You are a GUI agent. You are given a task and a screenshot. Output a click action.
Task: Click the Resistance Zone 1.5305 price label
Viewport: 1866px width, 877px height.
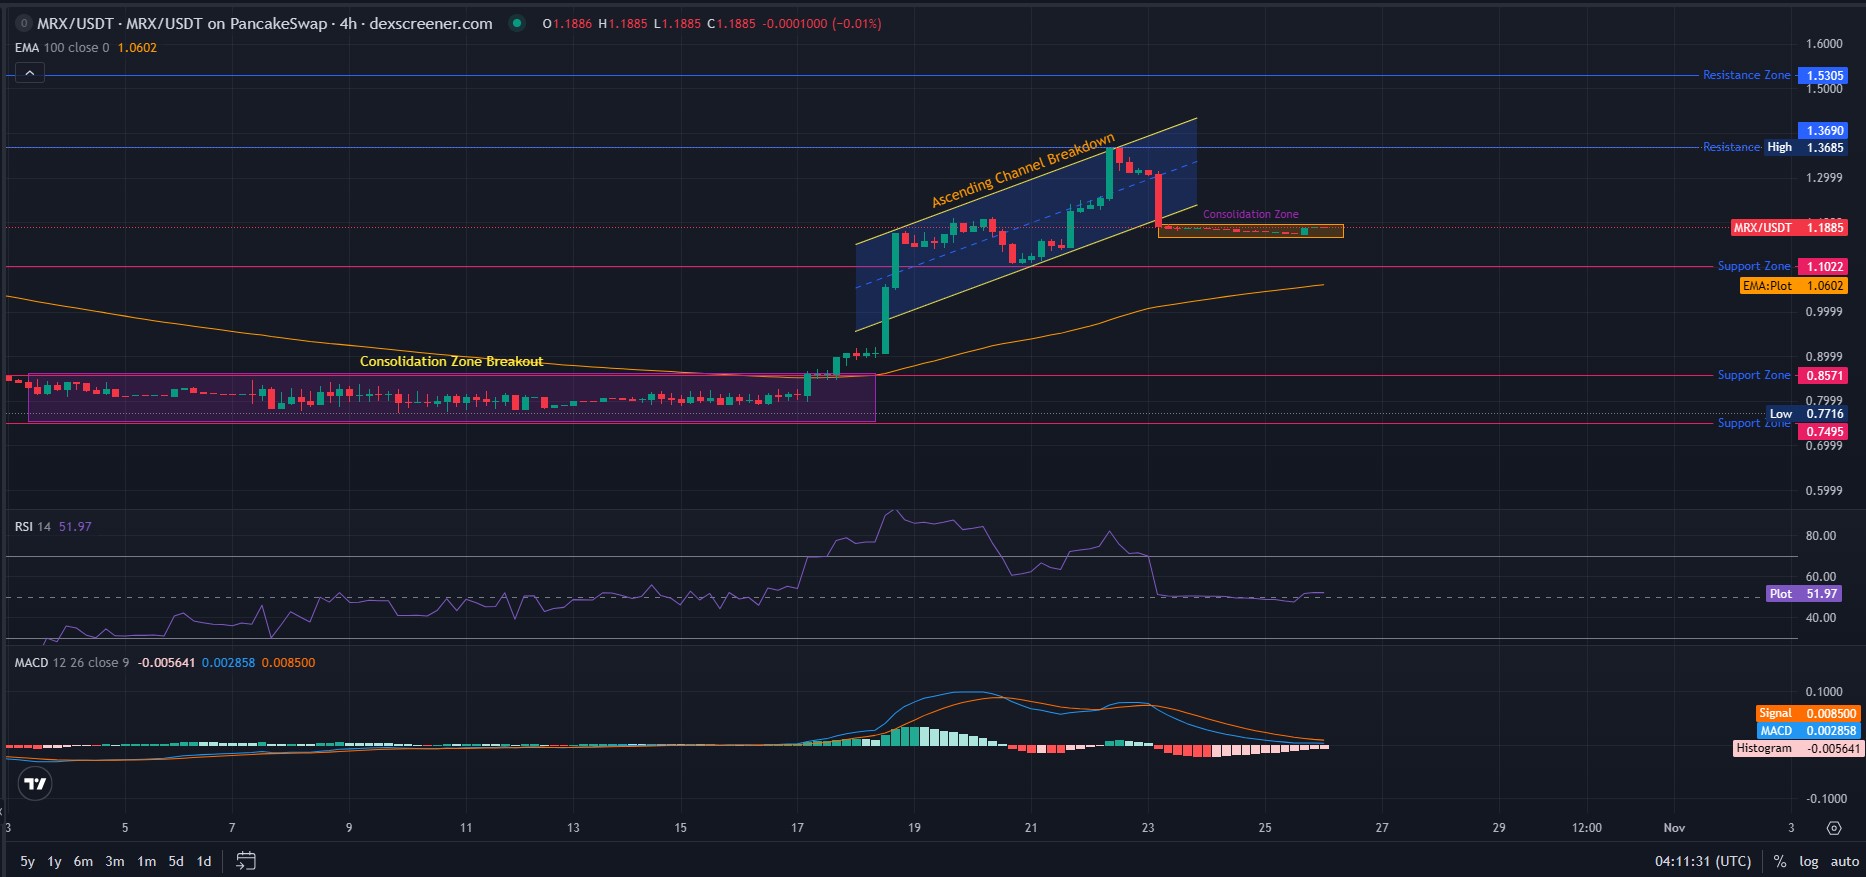[x=1822, y=75]
